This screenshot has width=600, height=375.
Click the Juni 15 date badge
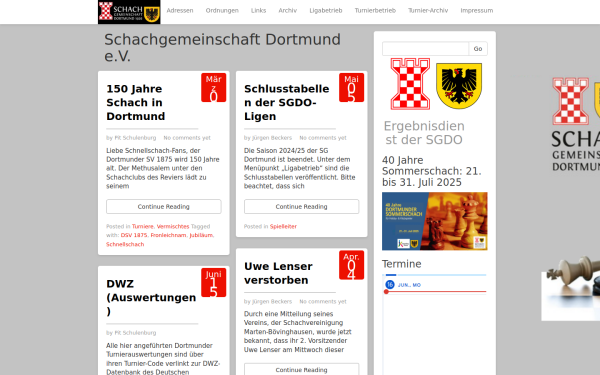[214, 282]
